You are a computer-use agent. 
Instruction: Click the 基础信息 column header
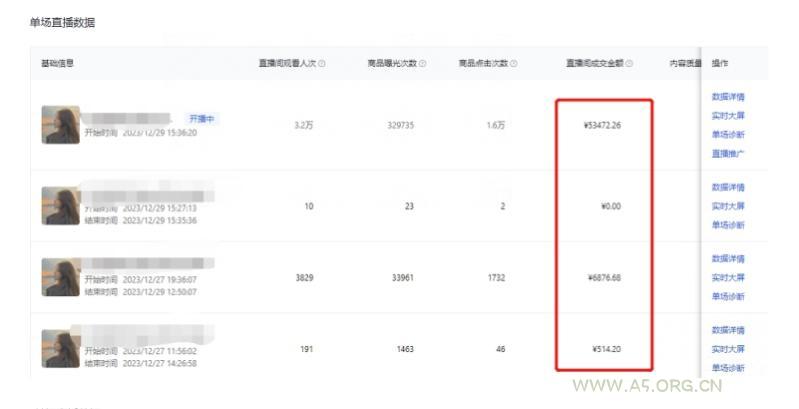[x=58, y=63]
